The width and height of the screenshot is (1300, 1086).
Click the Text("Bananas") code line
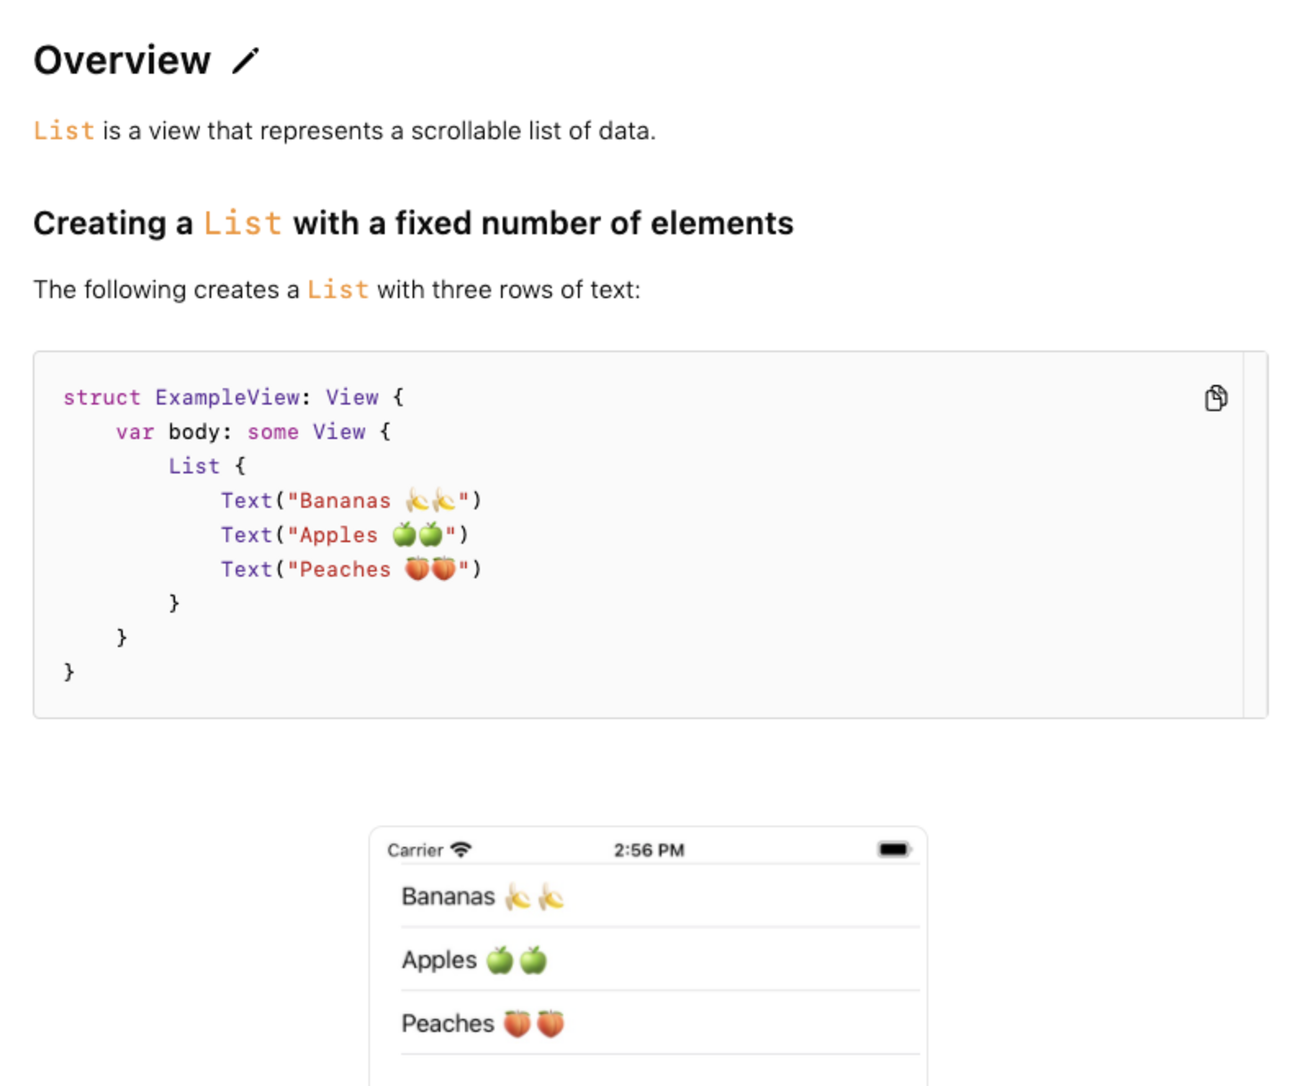351,501
